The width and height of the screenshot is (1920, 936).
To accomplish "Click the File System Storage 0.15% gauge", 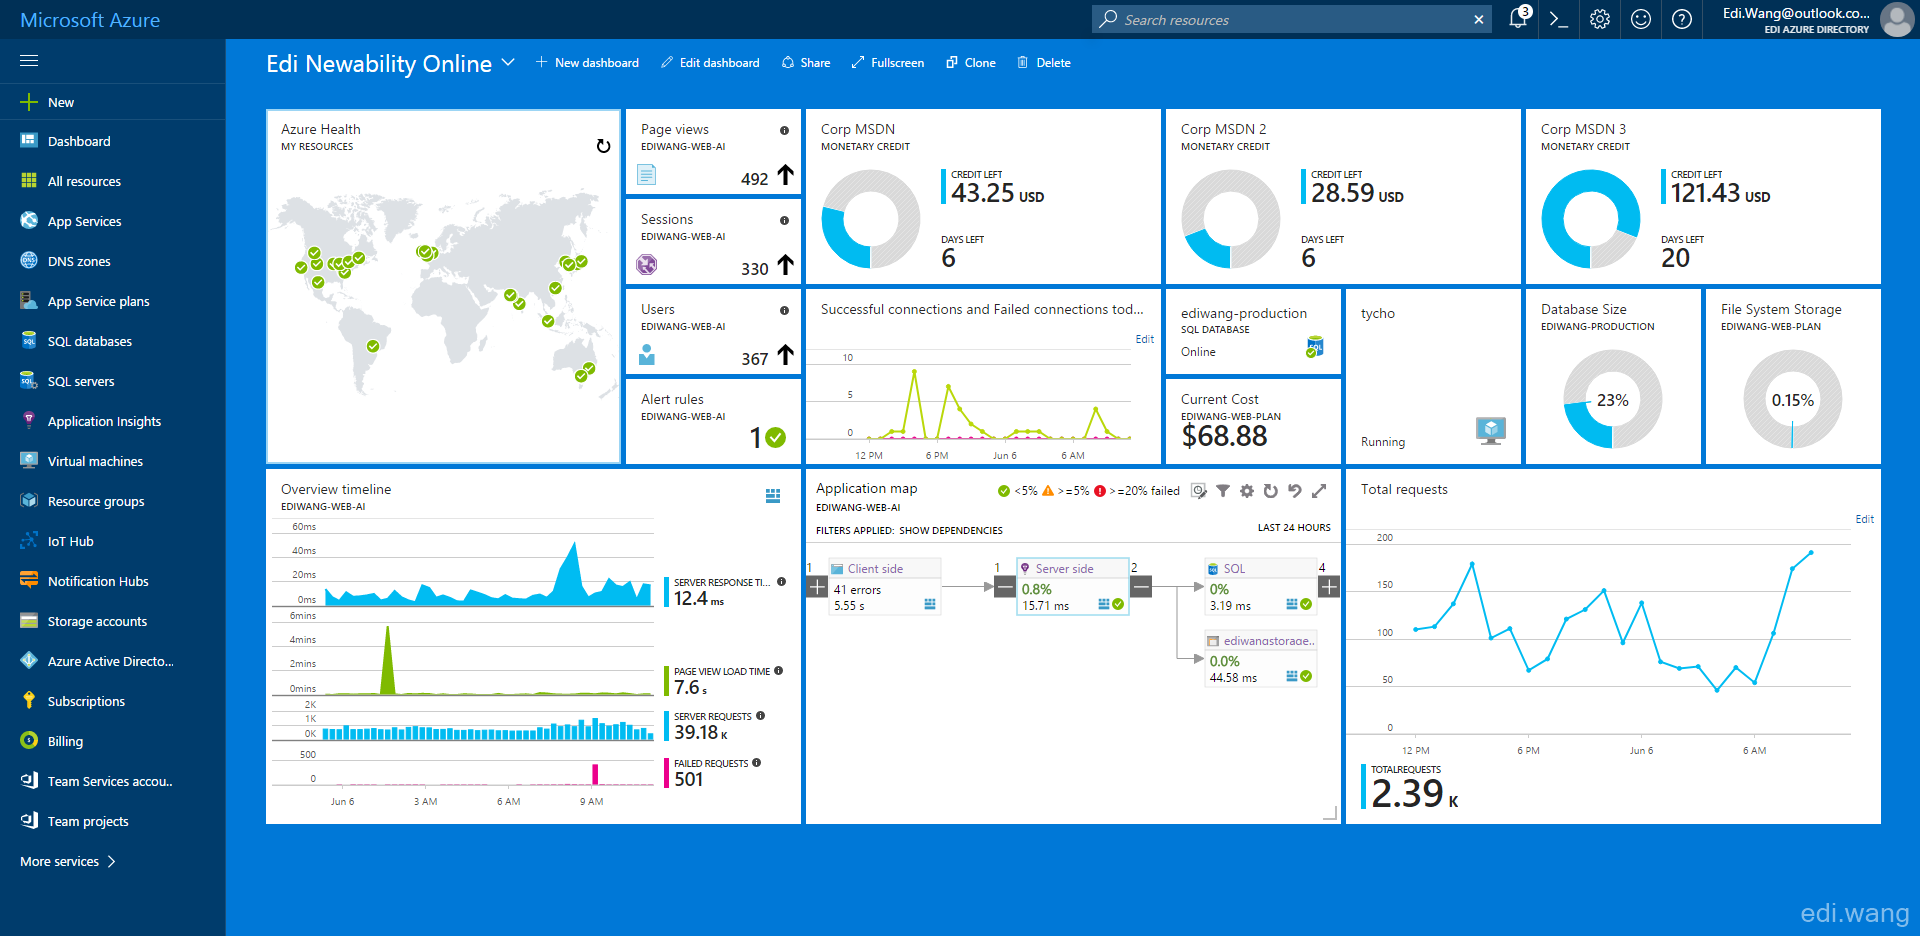I will (x=1793, y=399).
